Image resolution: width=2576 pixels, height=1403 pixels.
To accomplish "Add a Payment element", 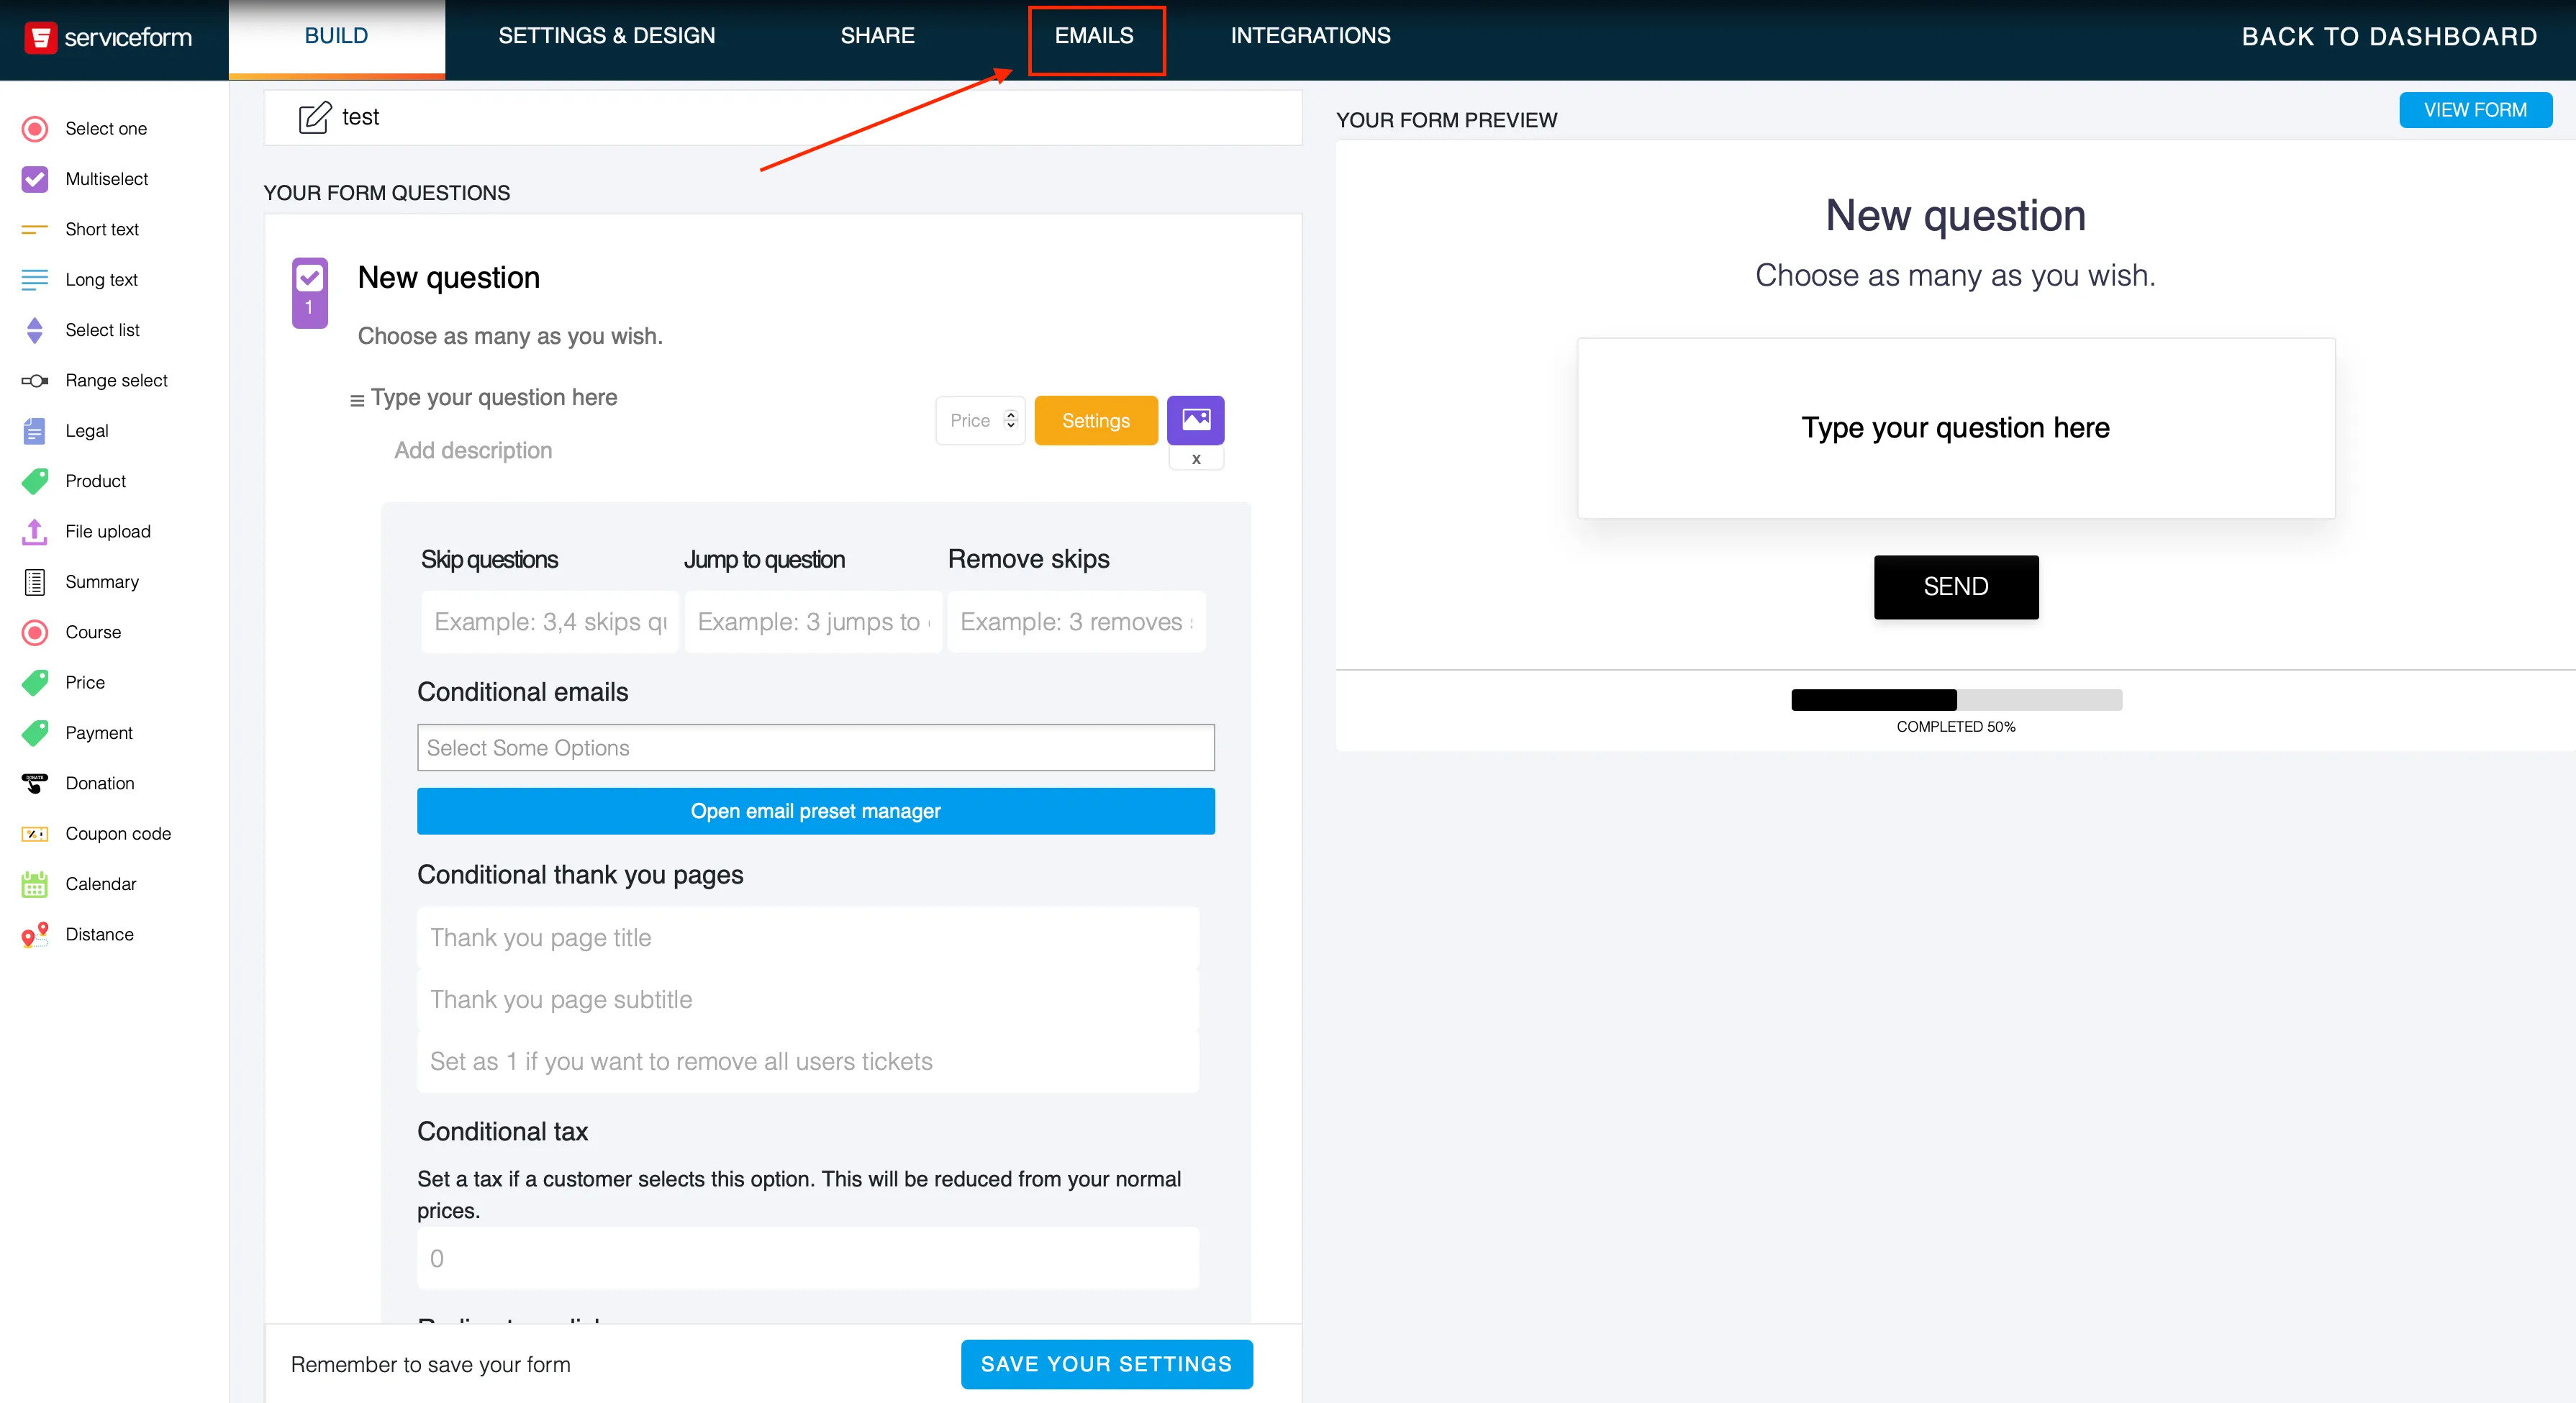I will [x=77, y=733].
